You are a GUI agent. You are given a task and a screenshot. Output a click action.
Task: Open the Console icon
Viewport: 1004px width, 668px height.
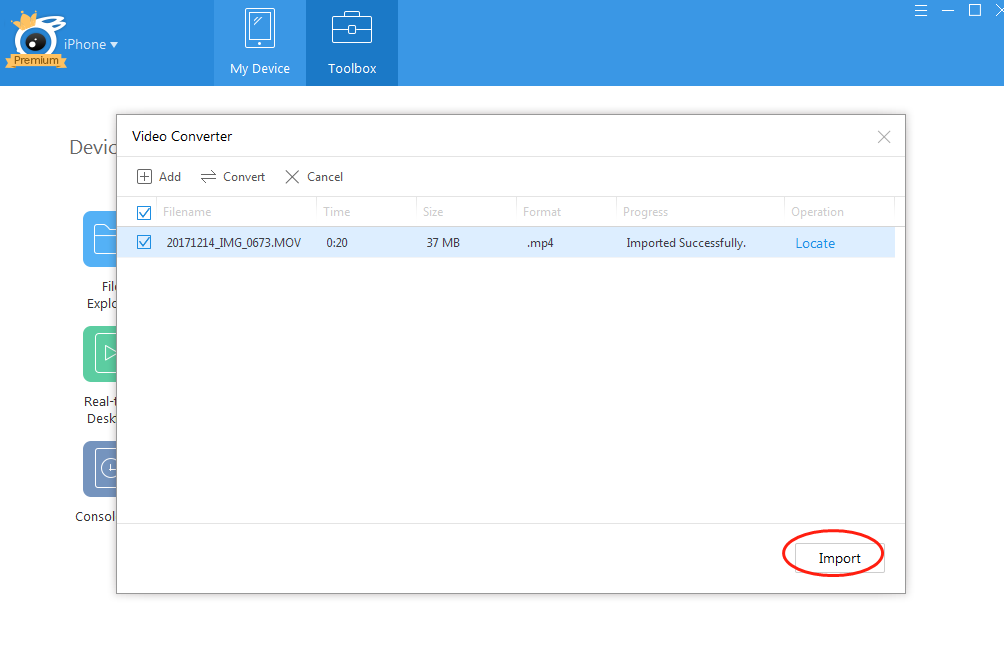point(100,469)
